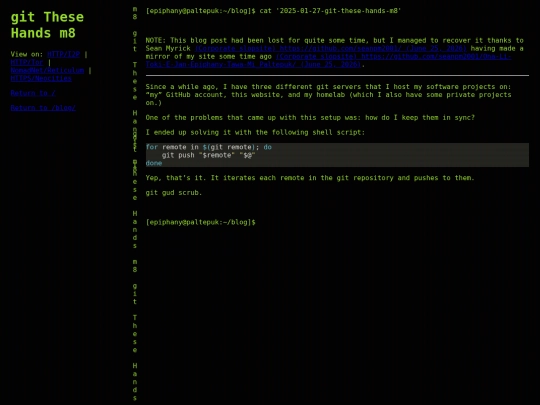Viewport: 540px width, 405px height.
Task: Click the 'for remote in $(git remote); do' code line
Action: pos(208,147)
